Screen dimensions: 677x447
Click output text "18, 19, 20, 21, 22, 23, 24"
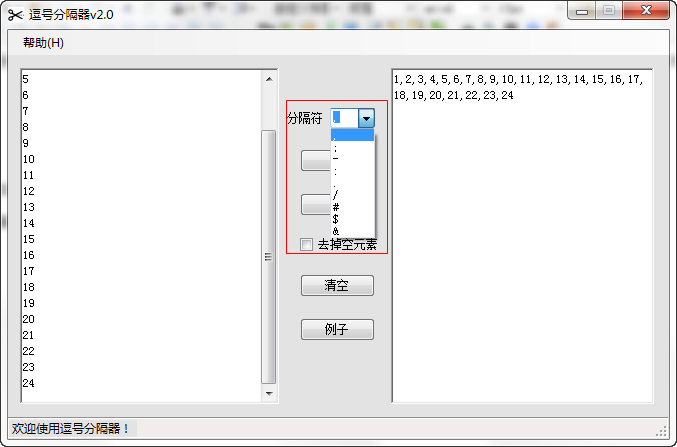(x=454, y=95)
